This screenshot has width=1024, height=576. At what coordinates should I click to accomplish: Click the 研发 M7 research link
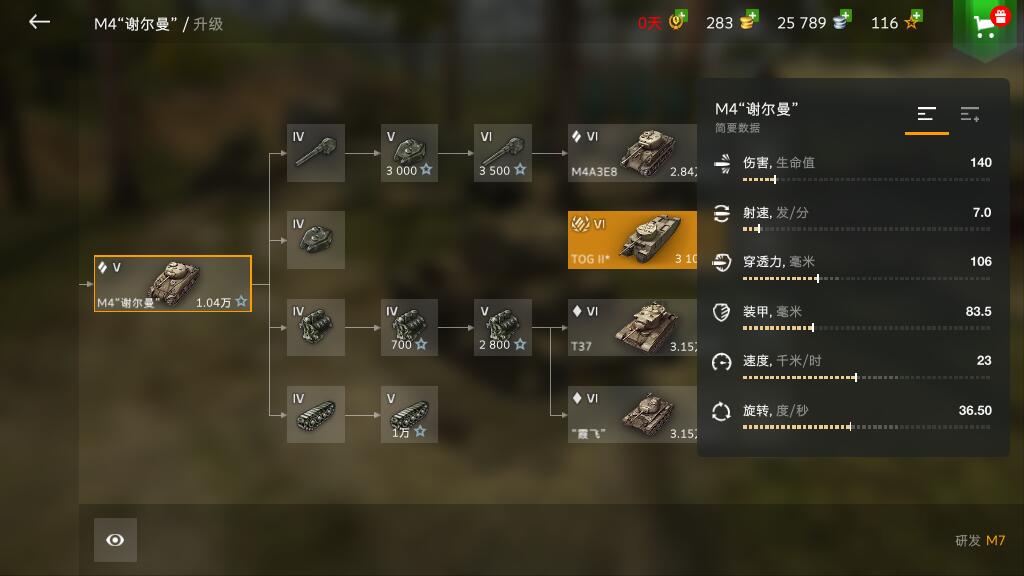pos(980,540)
